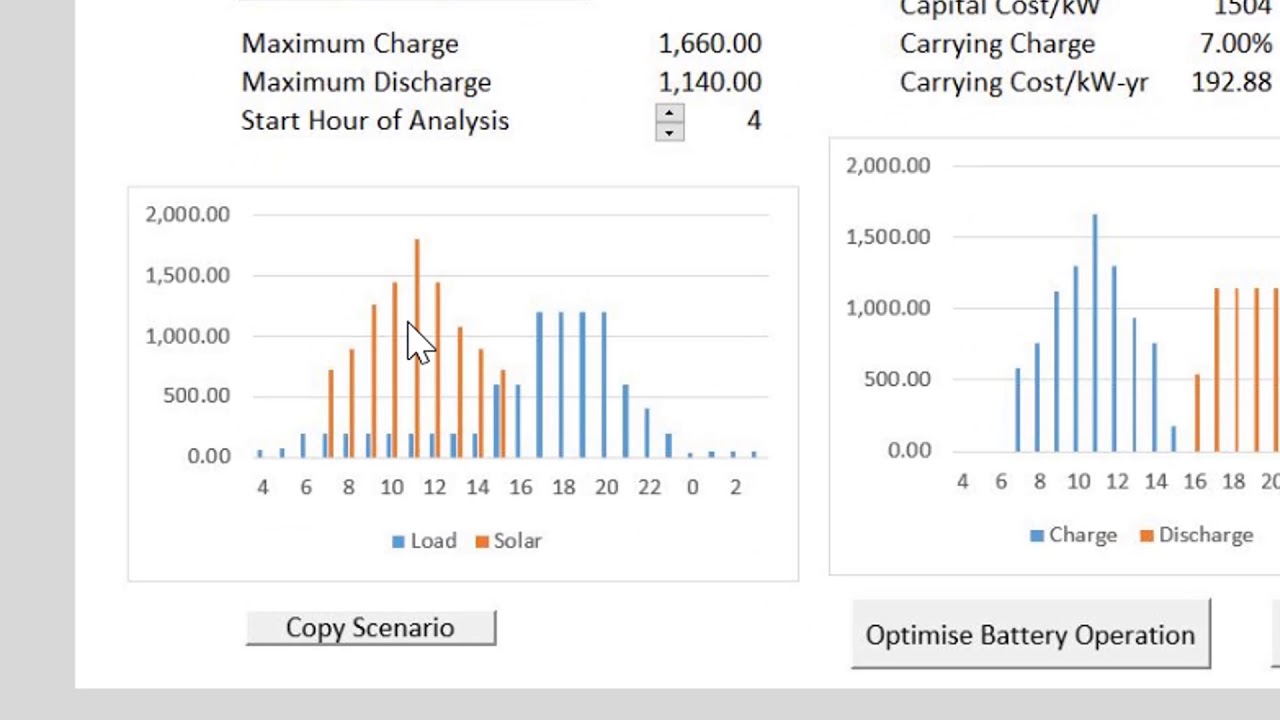The width and height of the screenshot is (1280, 720).
Task: Click the "Load" legend label
Action: click(x=433, y=541)
